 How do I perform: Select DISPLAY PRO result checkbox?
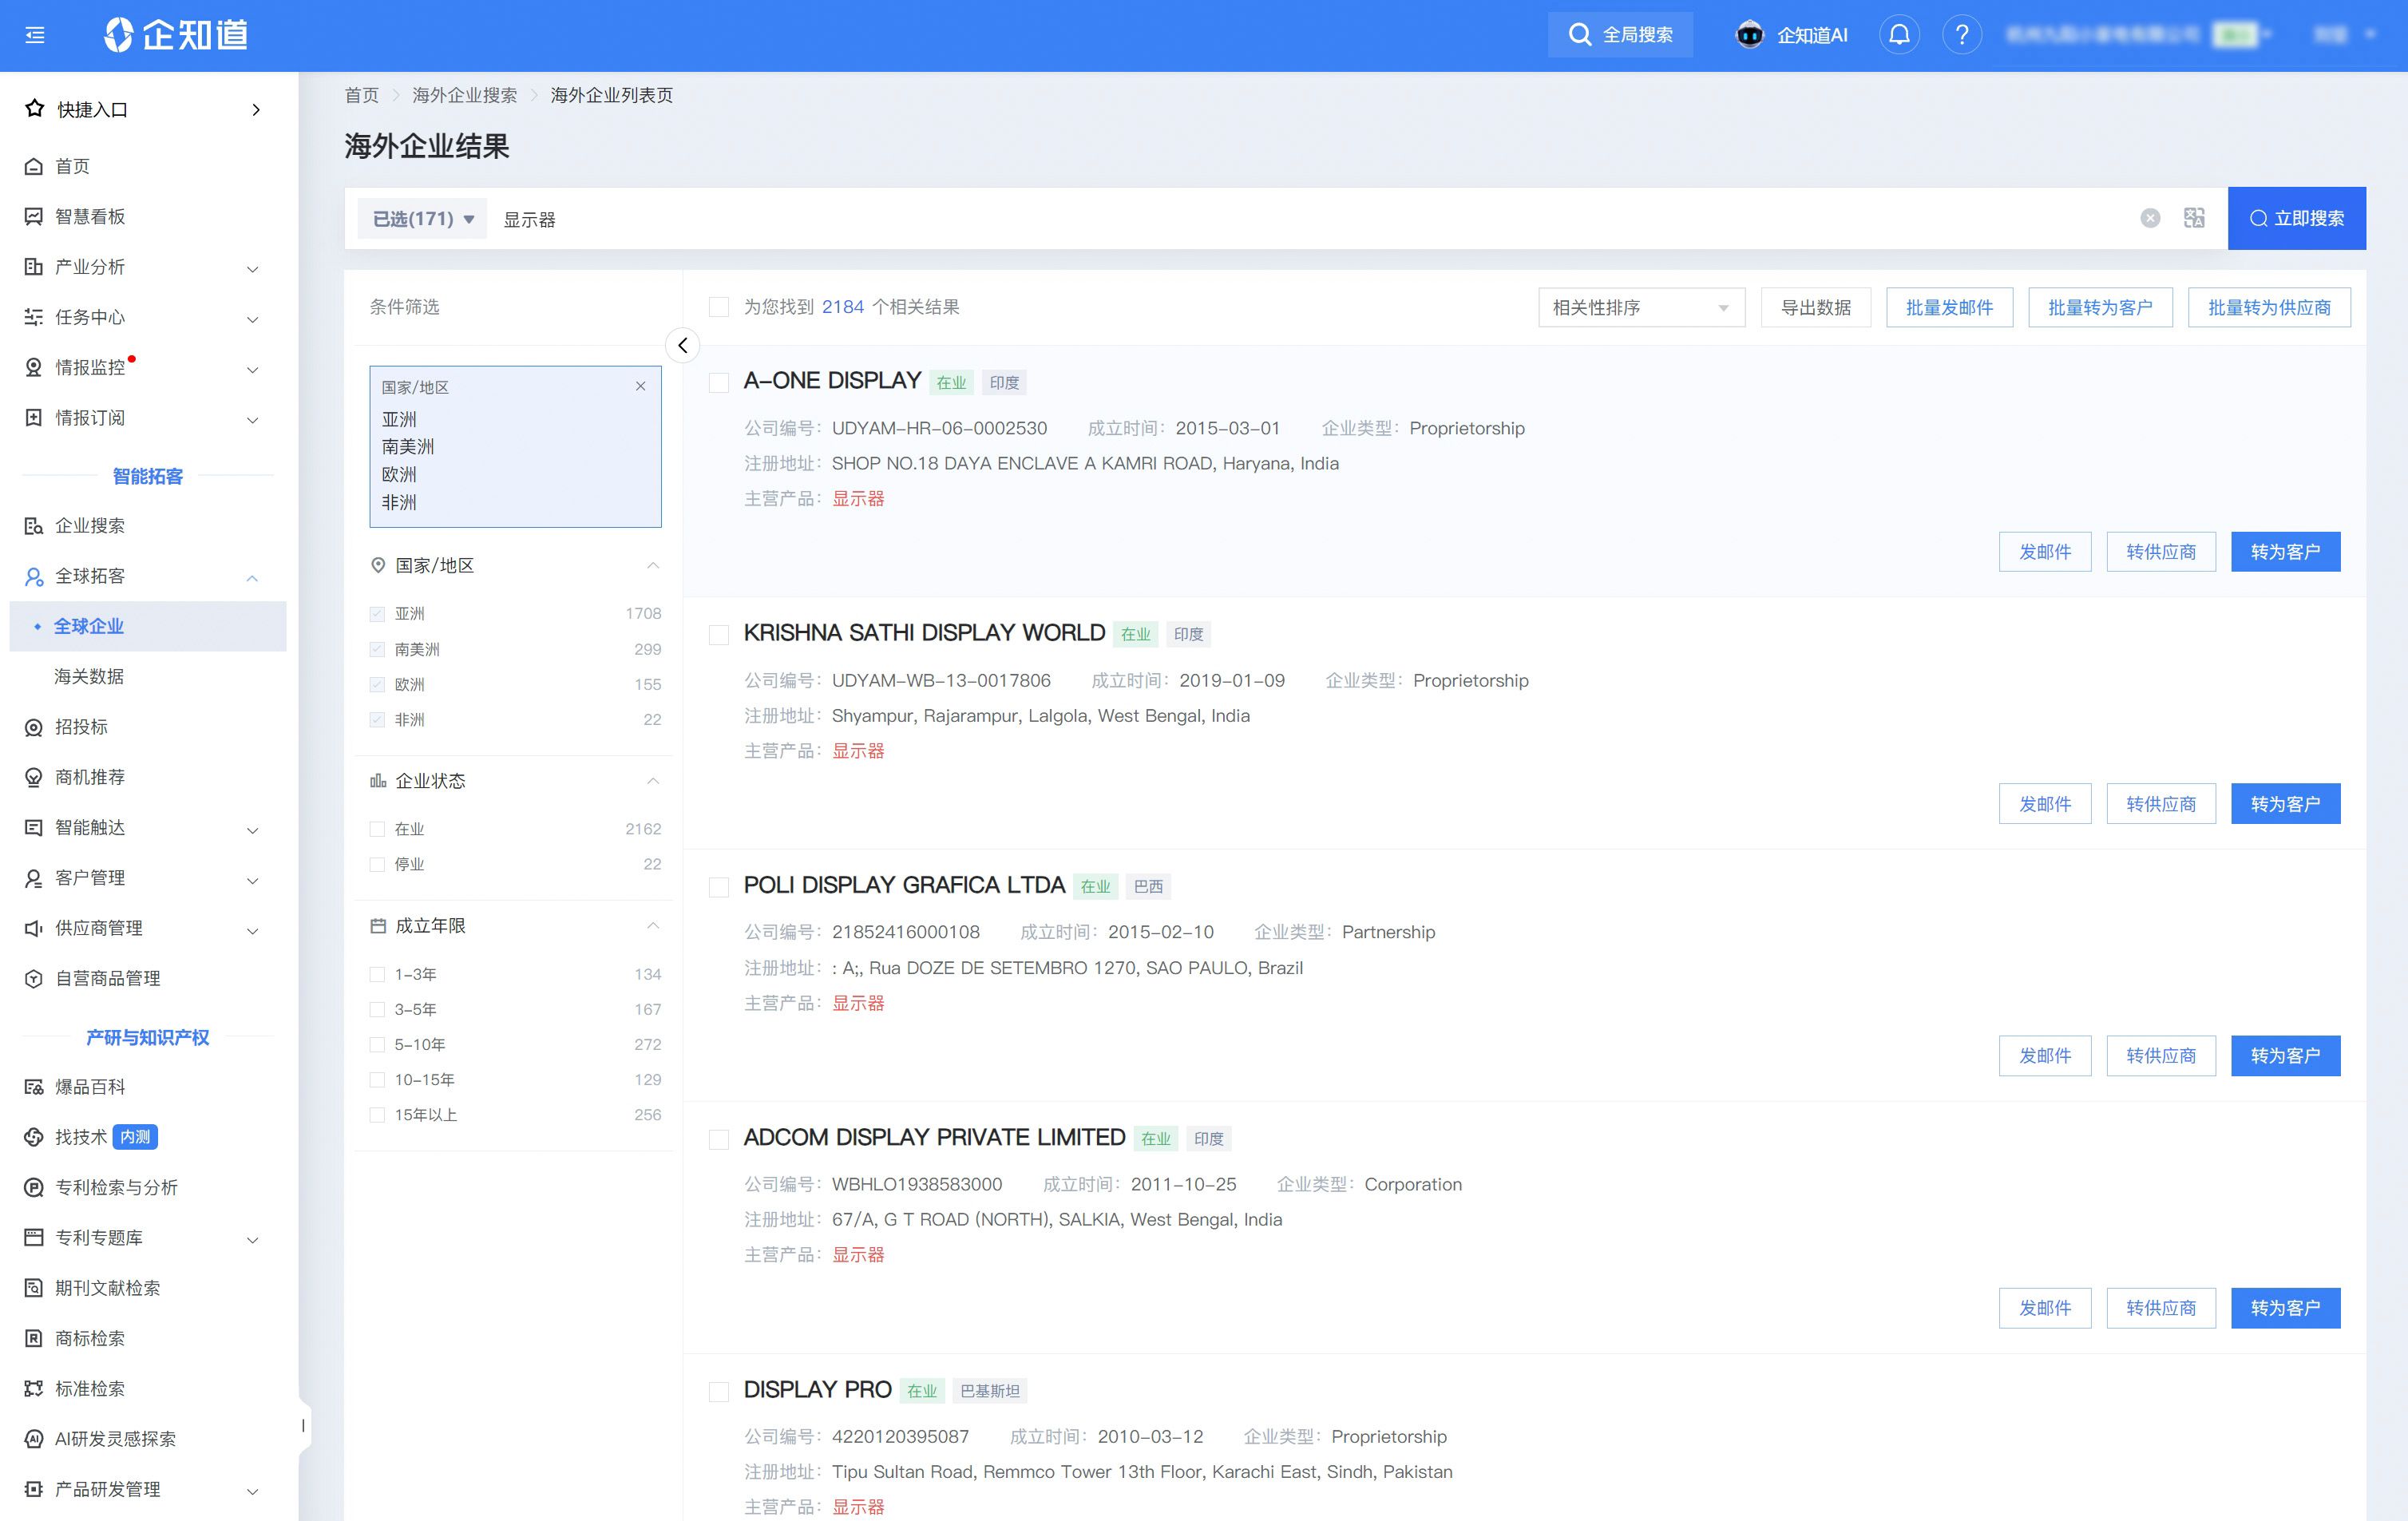coord(719,1391)
